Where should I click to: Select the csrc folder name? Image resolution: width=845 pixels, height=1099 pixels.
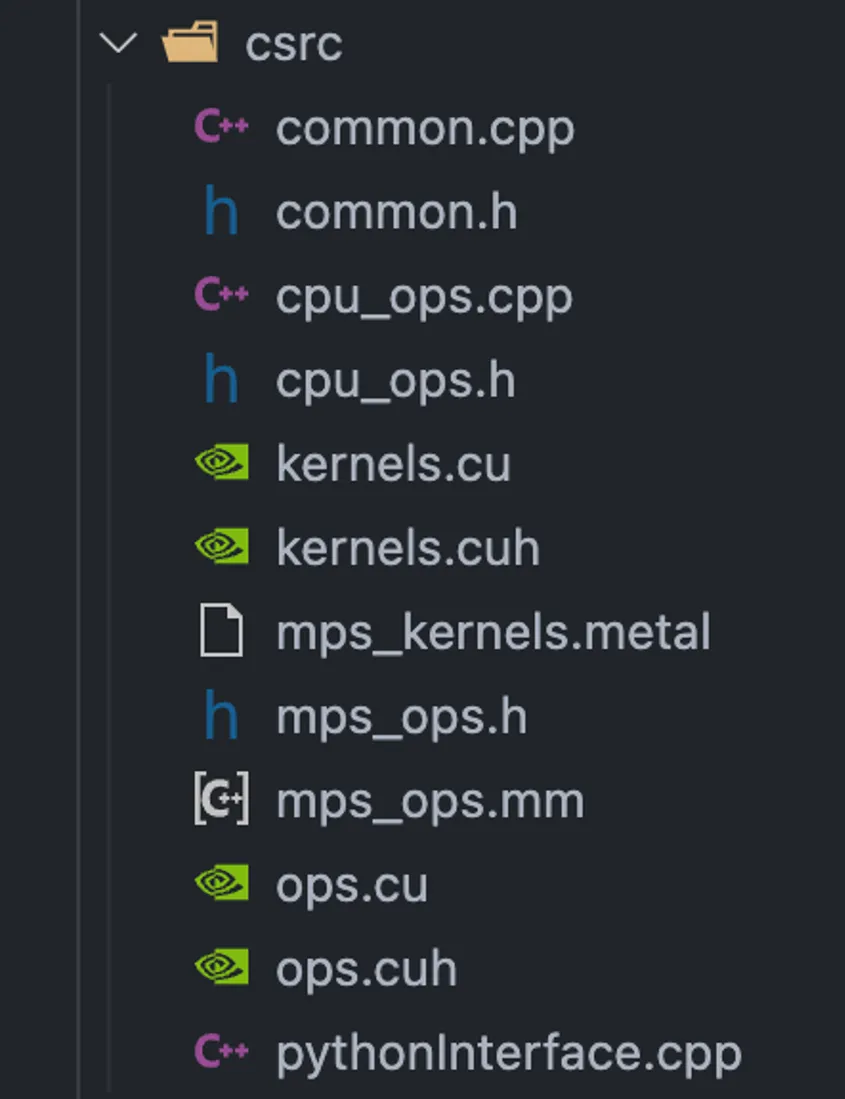[294, 44]
